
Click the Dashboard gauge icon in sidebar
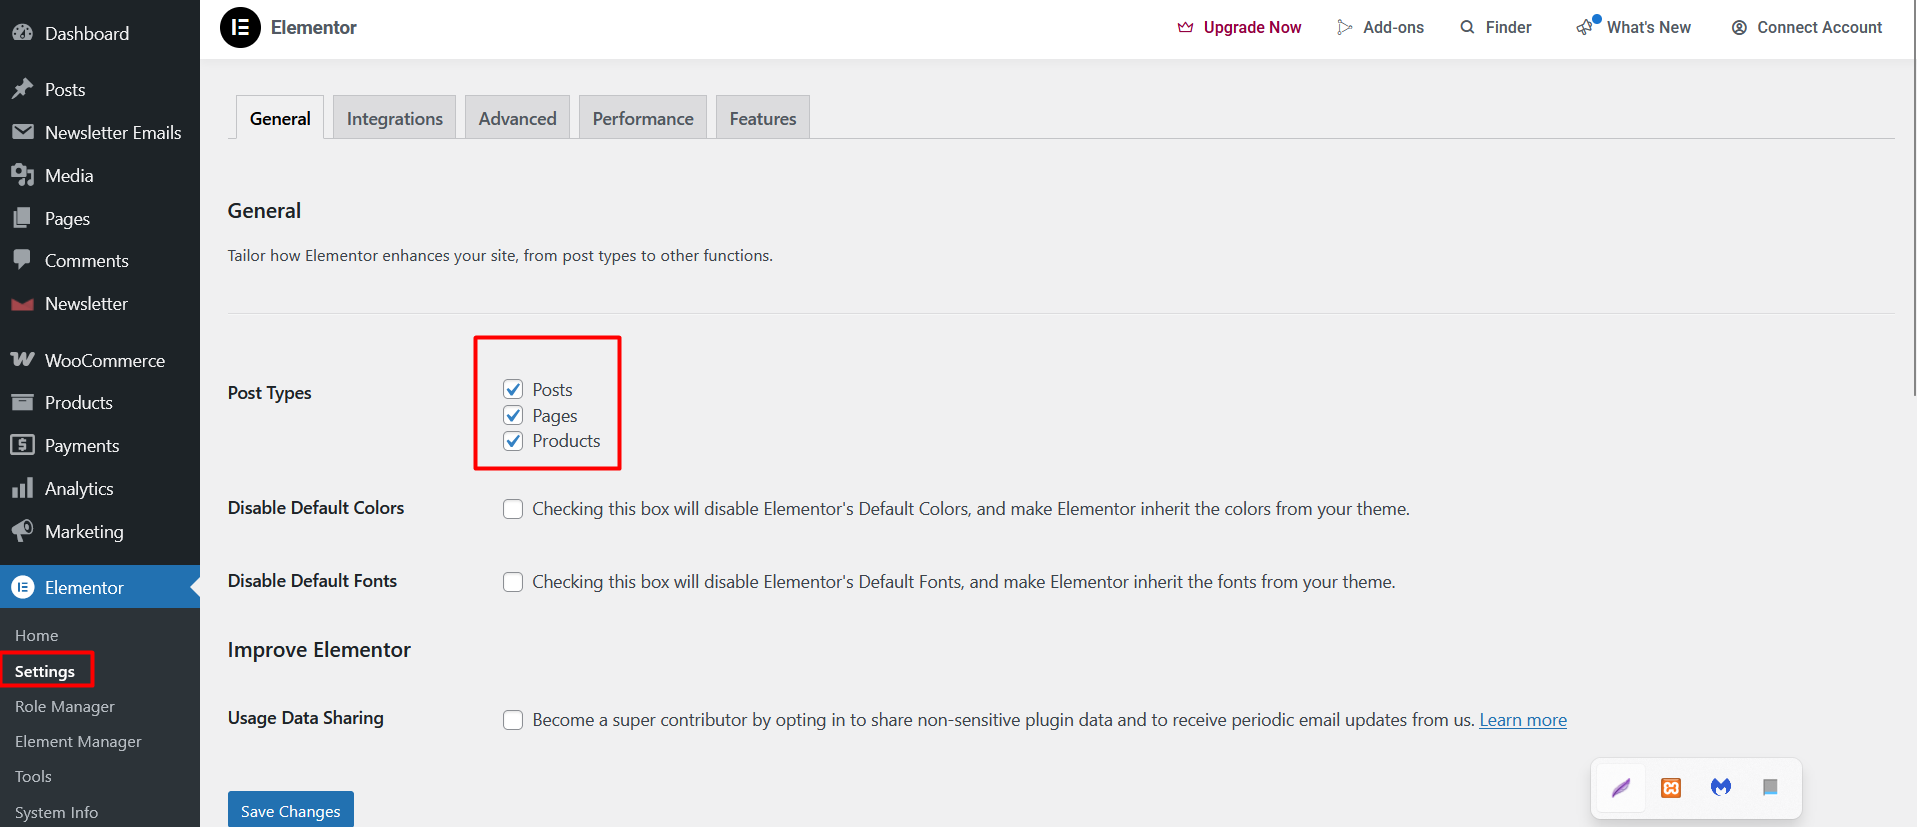coord(22,32)
